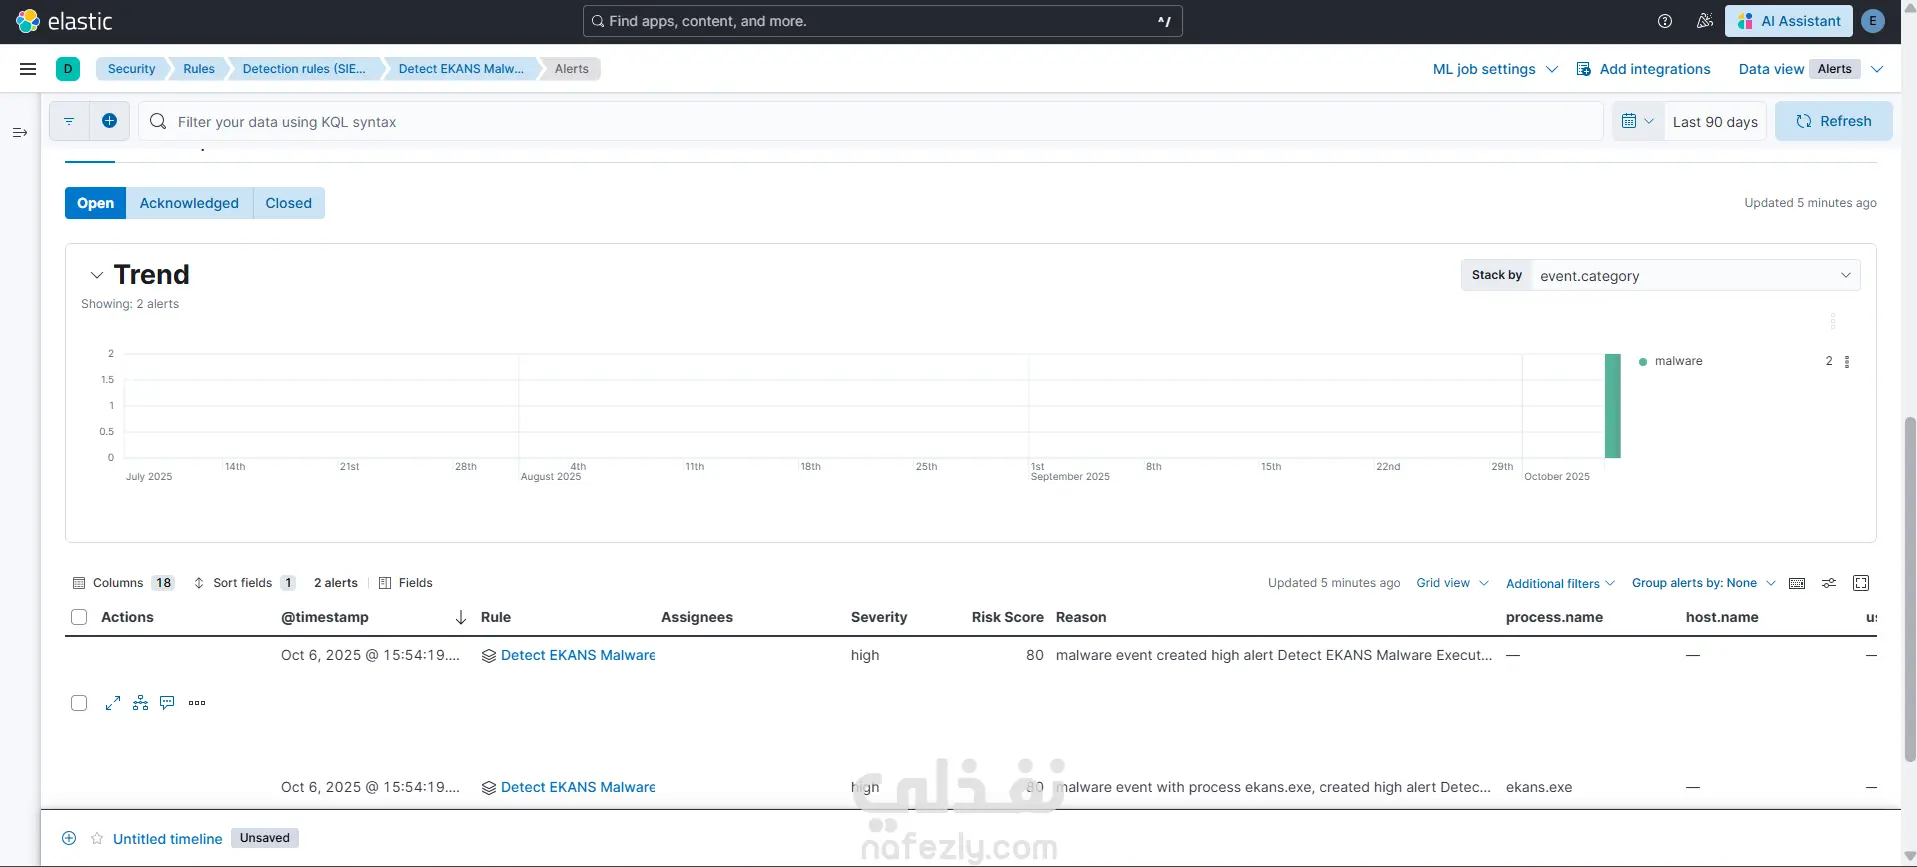Open the Fields browser button

[x=405, y=583]
